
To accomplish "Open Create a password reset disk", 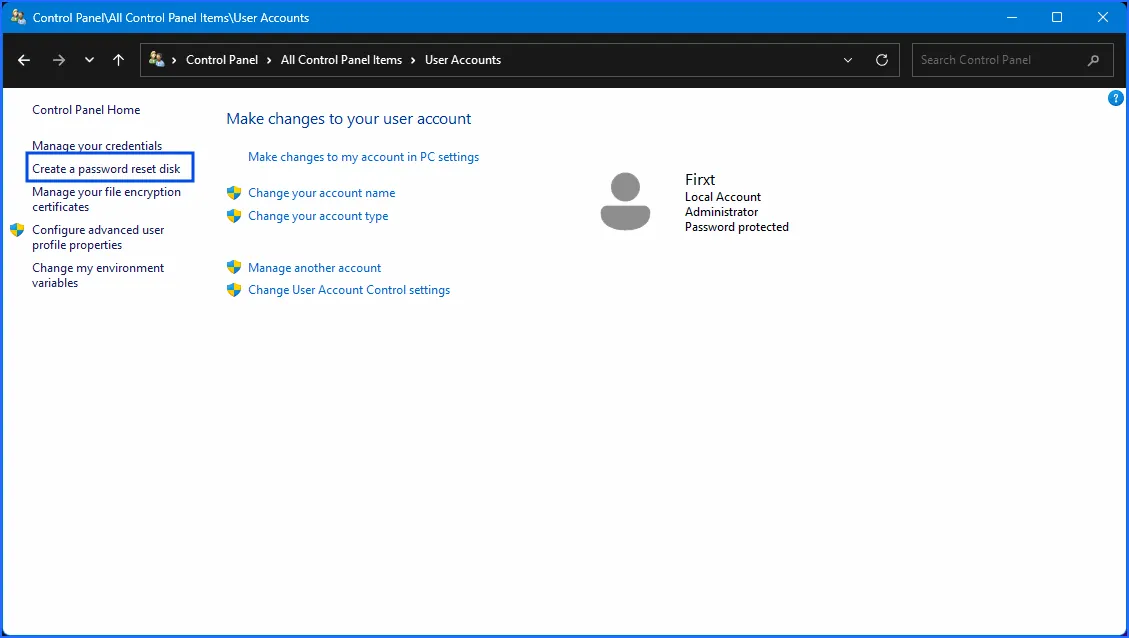I will click(106, 169).
